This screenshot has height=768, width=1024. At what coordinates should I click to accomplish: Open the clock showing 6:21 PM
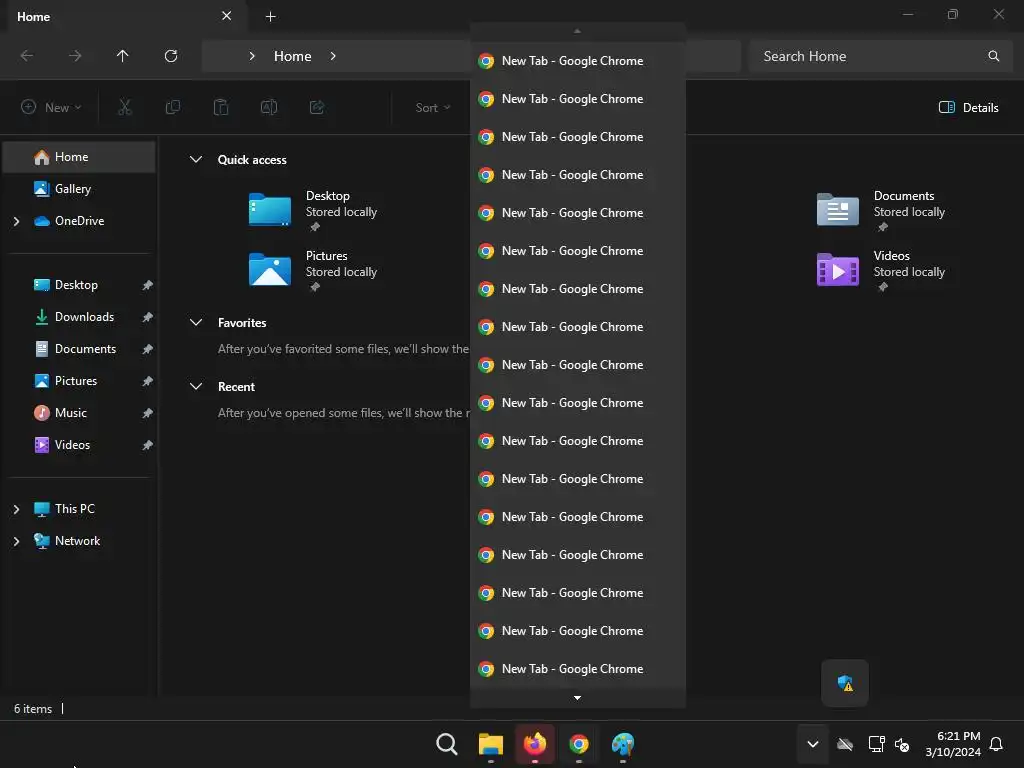[953, 744]
